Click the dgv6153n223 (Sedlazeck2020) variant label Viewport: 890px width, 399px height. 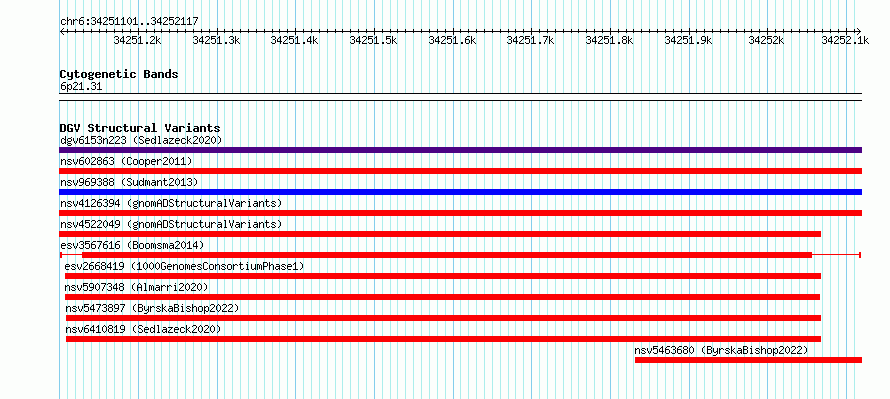tap(141, 140)
